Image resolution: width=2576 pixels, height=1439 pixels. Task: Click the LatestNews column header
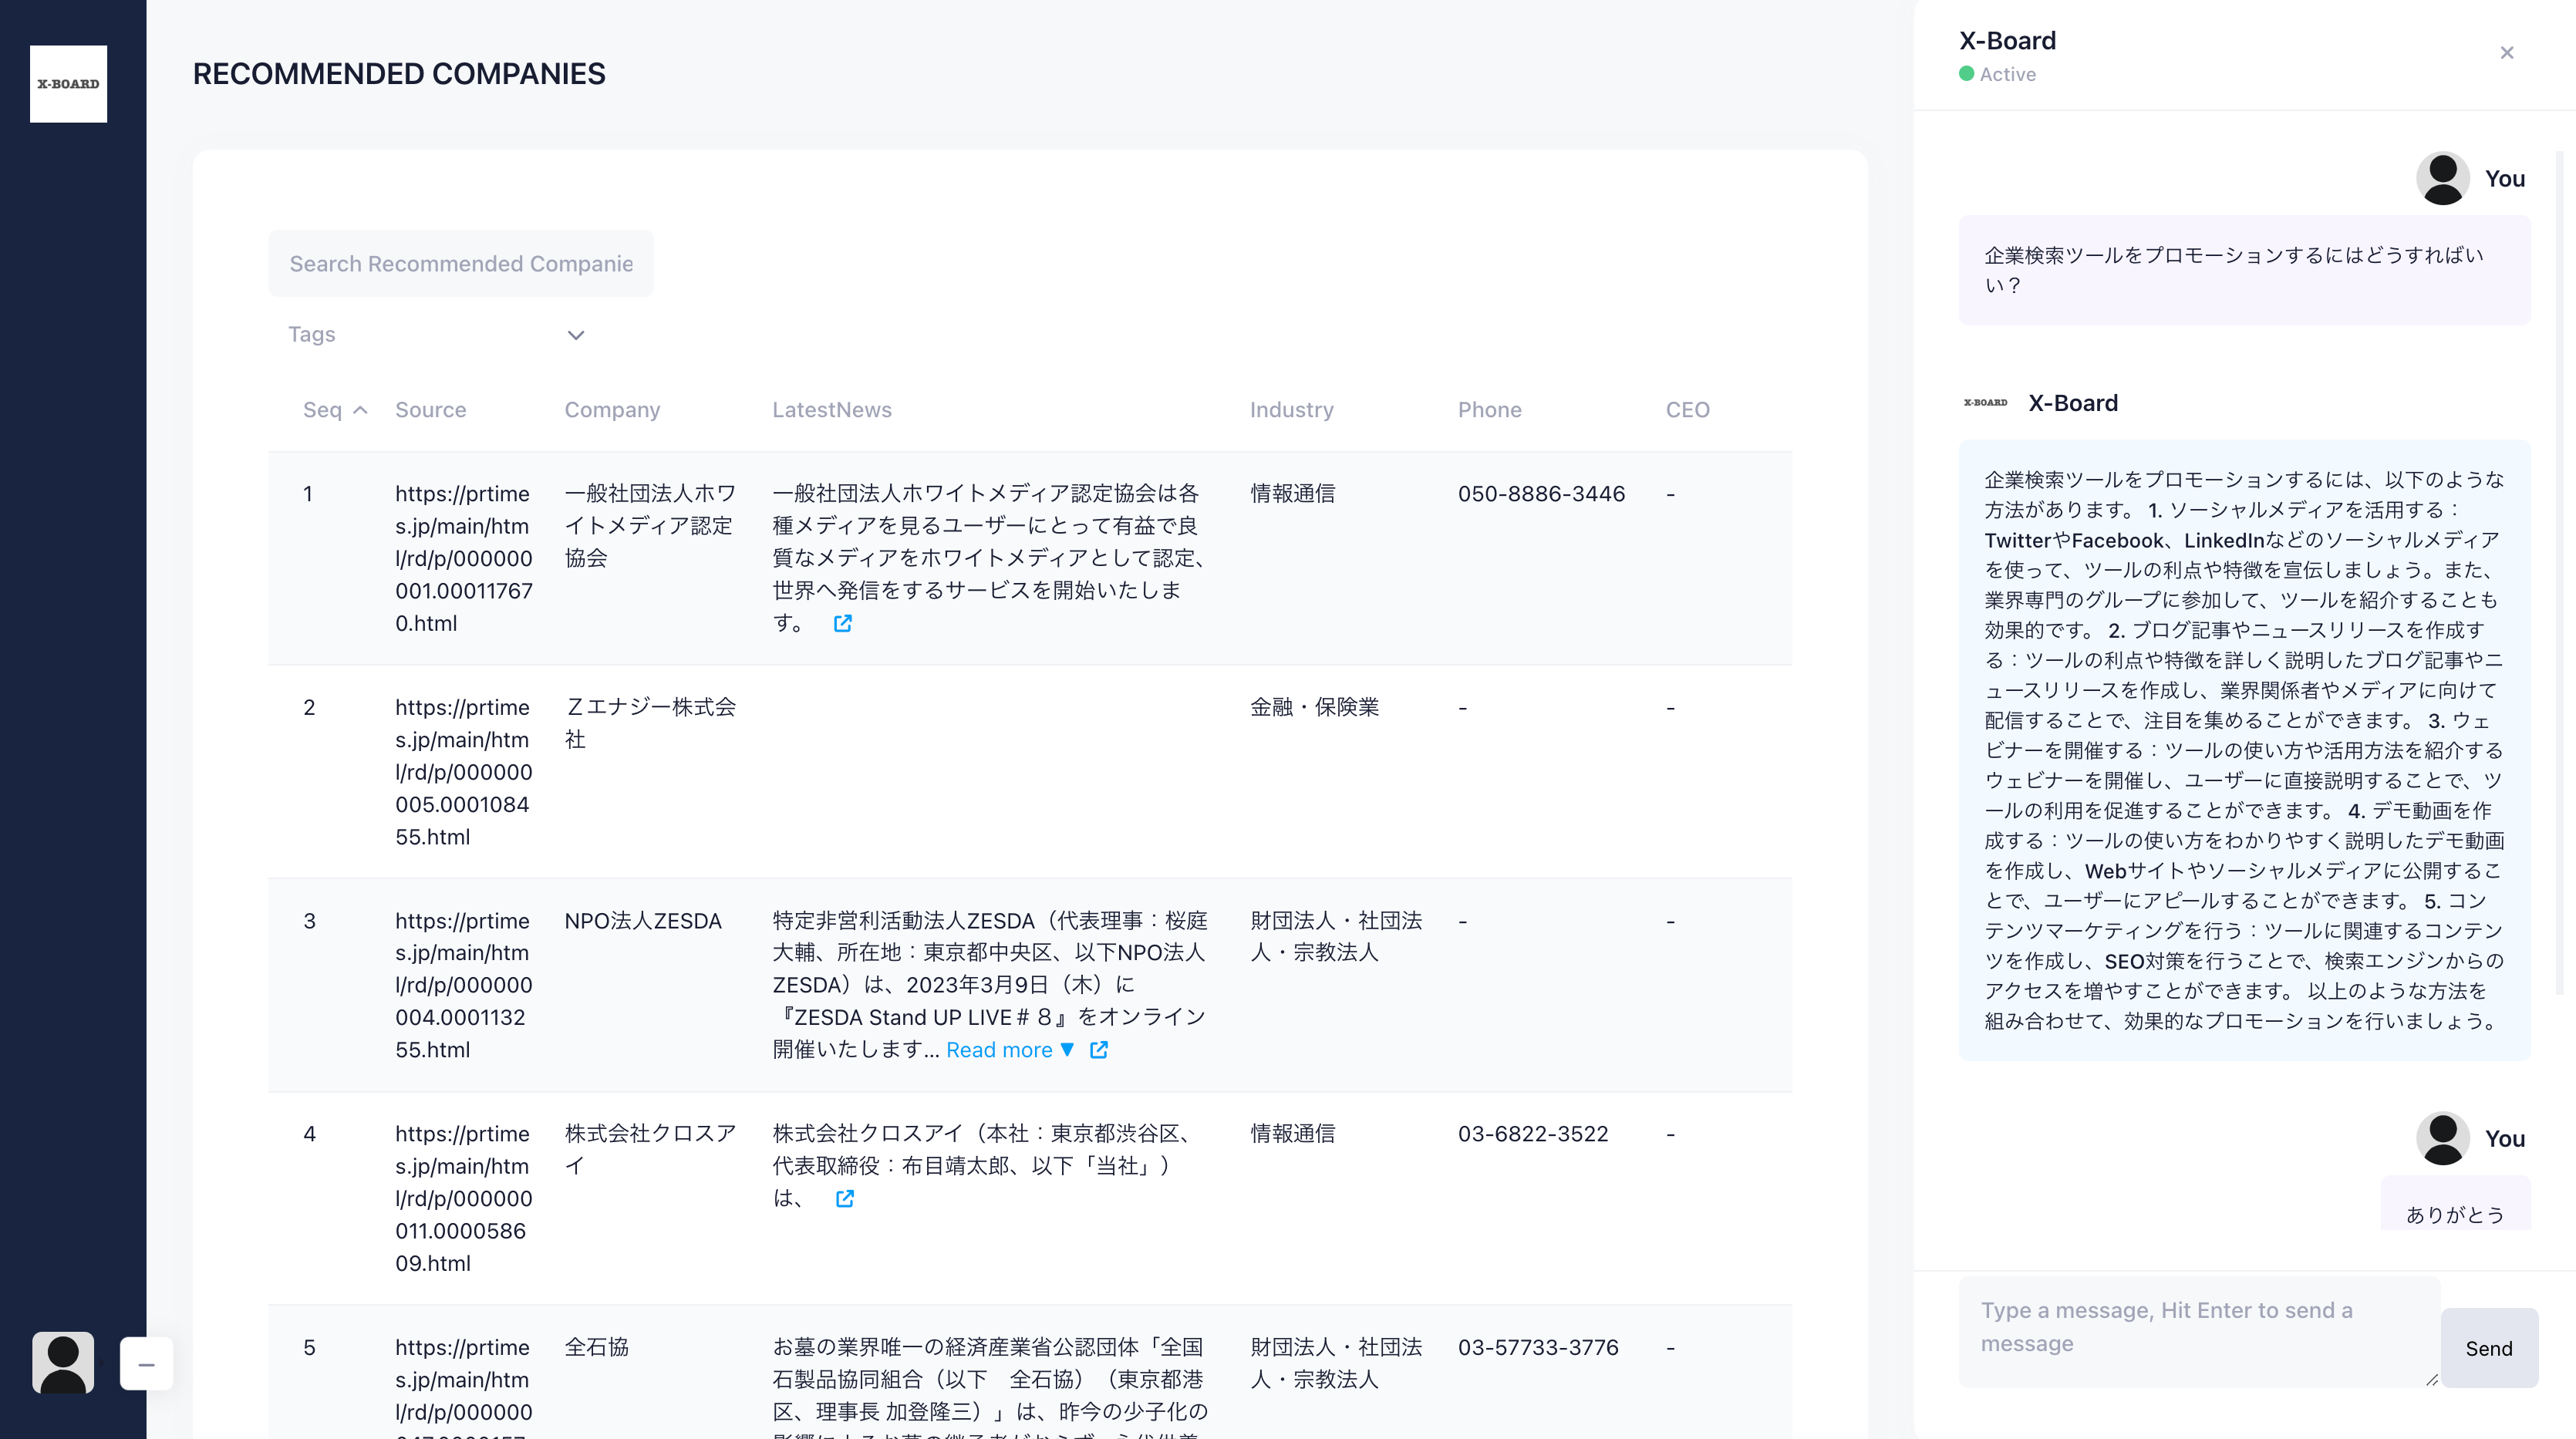[831, 410]
